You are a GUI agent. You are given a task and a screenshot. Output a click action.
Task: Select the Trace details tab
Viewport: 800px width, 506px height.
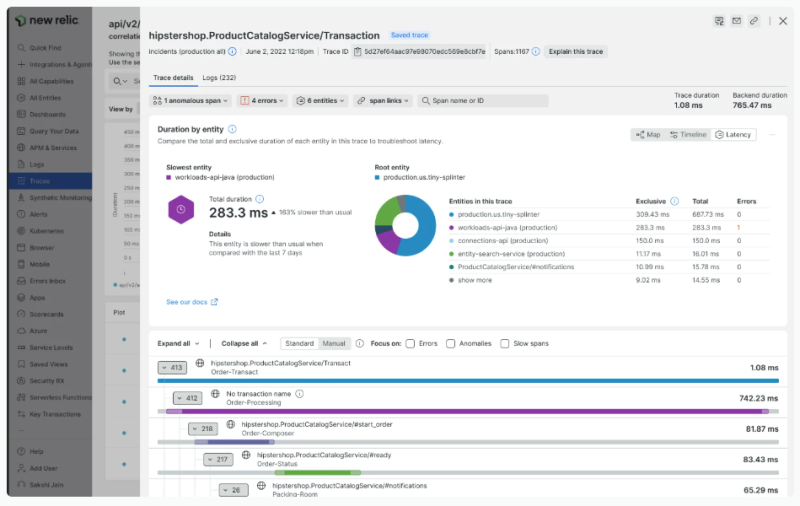click(173, 78)
